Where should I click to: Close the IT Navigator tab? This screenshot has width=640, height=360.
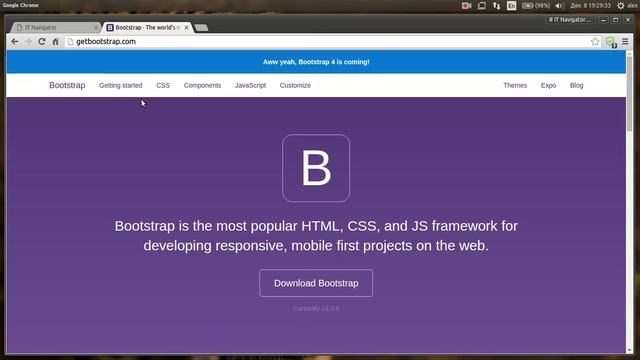tap(96, 27)
